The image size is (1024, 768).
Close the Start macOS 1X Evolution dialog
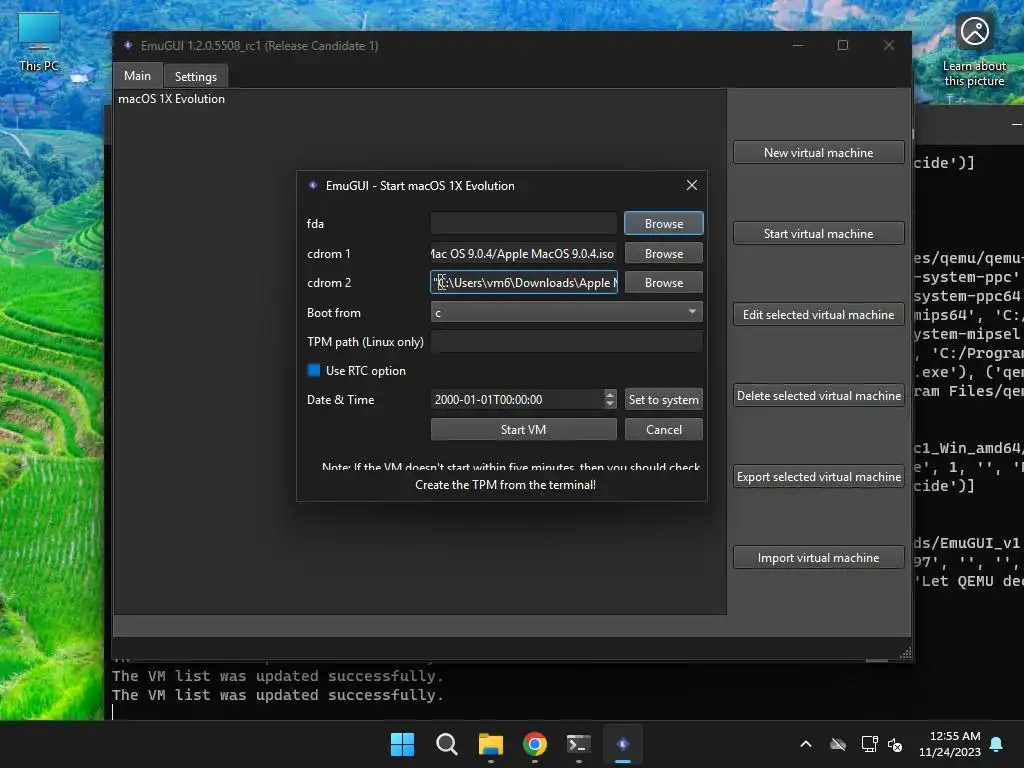click(692, 185)
